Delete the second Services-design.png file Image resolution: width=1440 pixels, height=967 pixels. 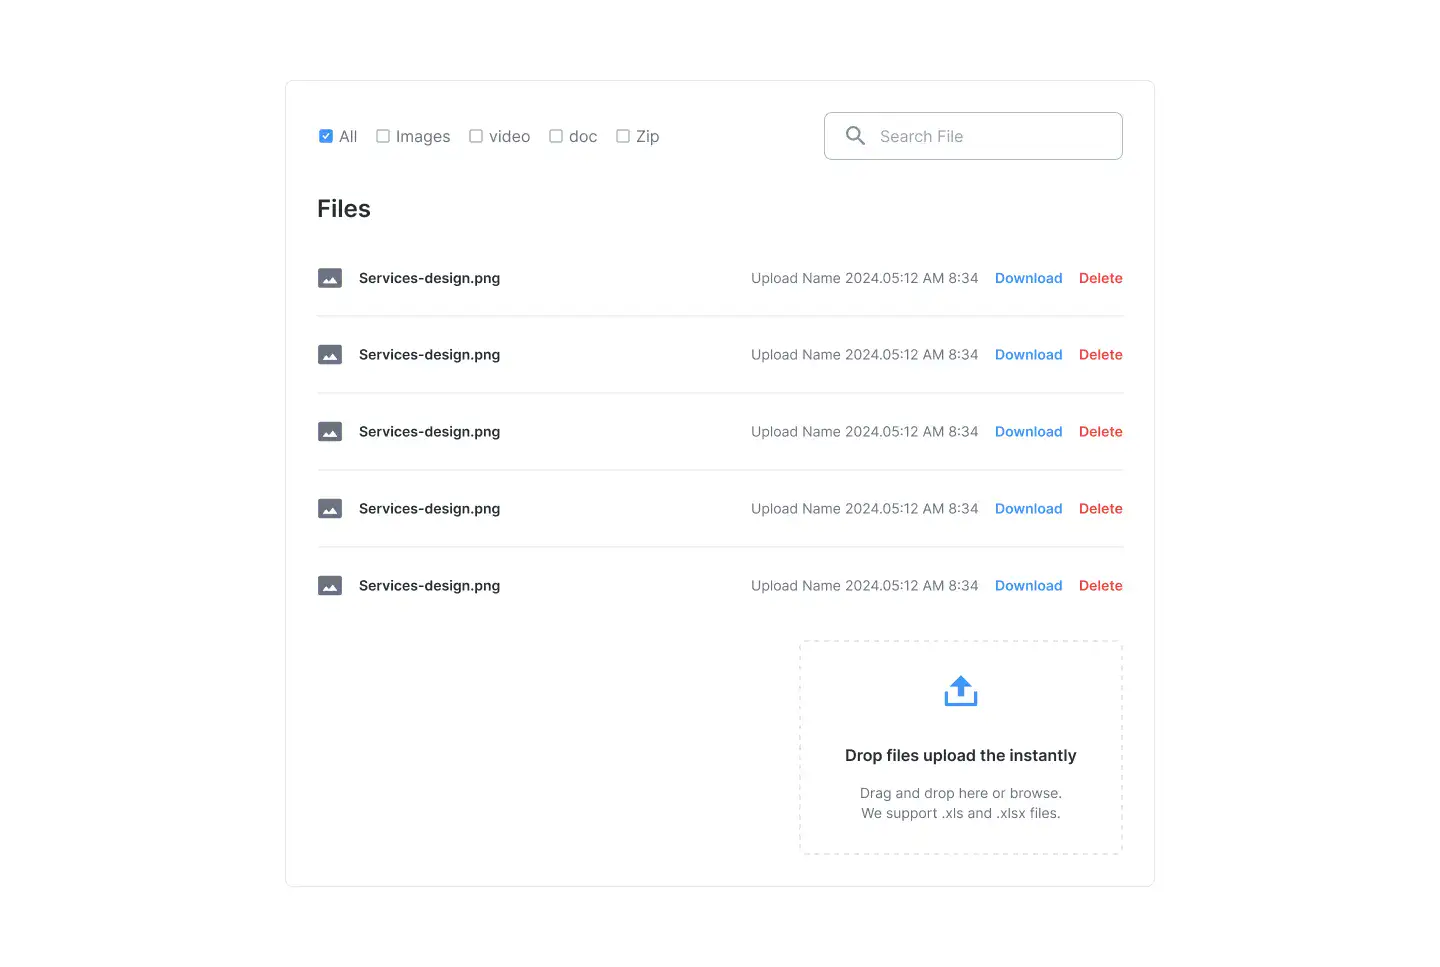1101,355
